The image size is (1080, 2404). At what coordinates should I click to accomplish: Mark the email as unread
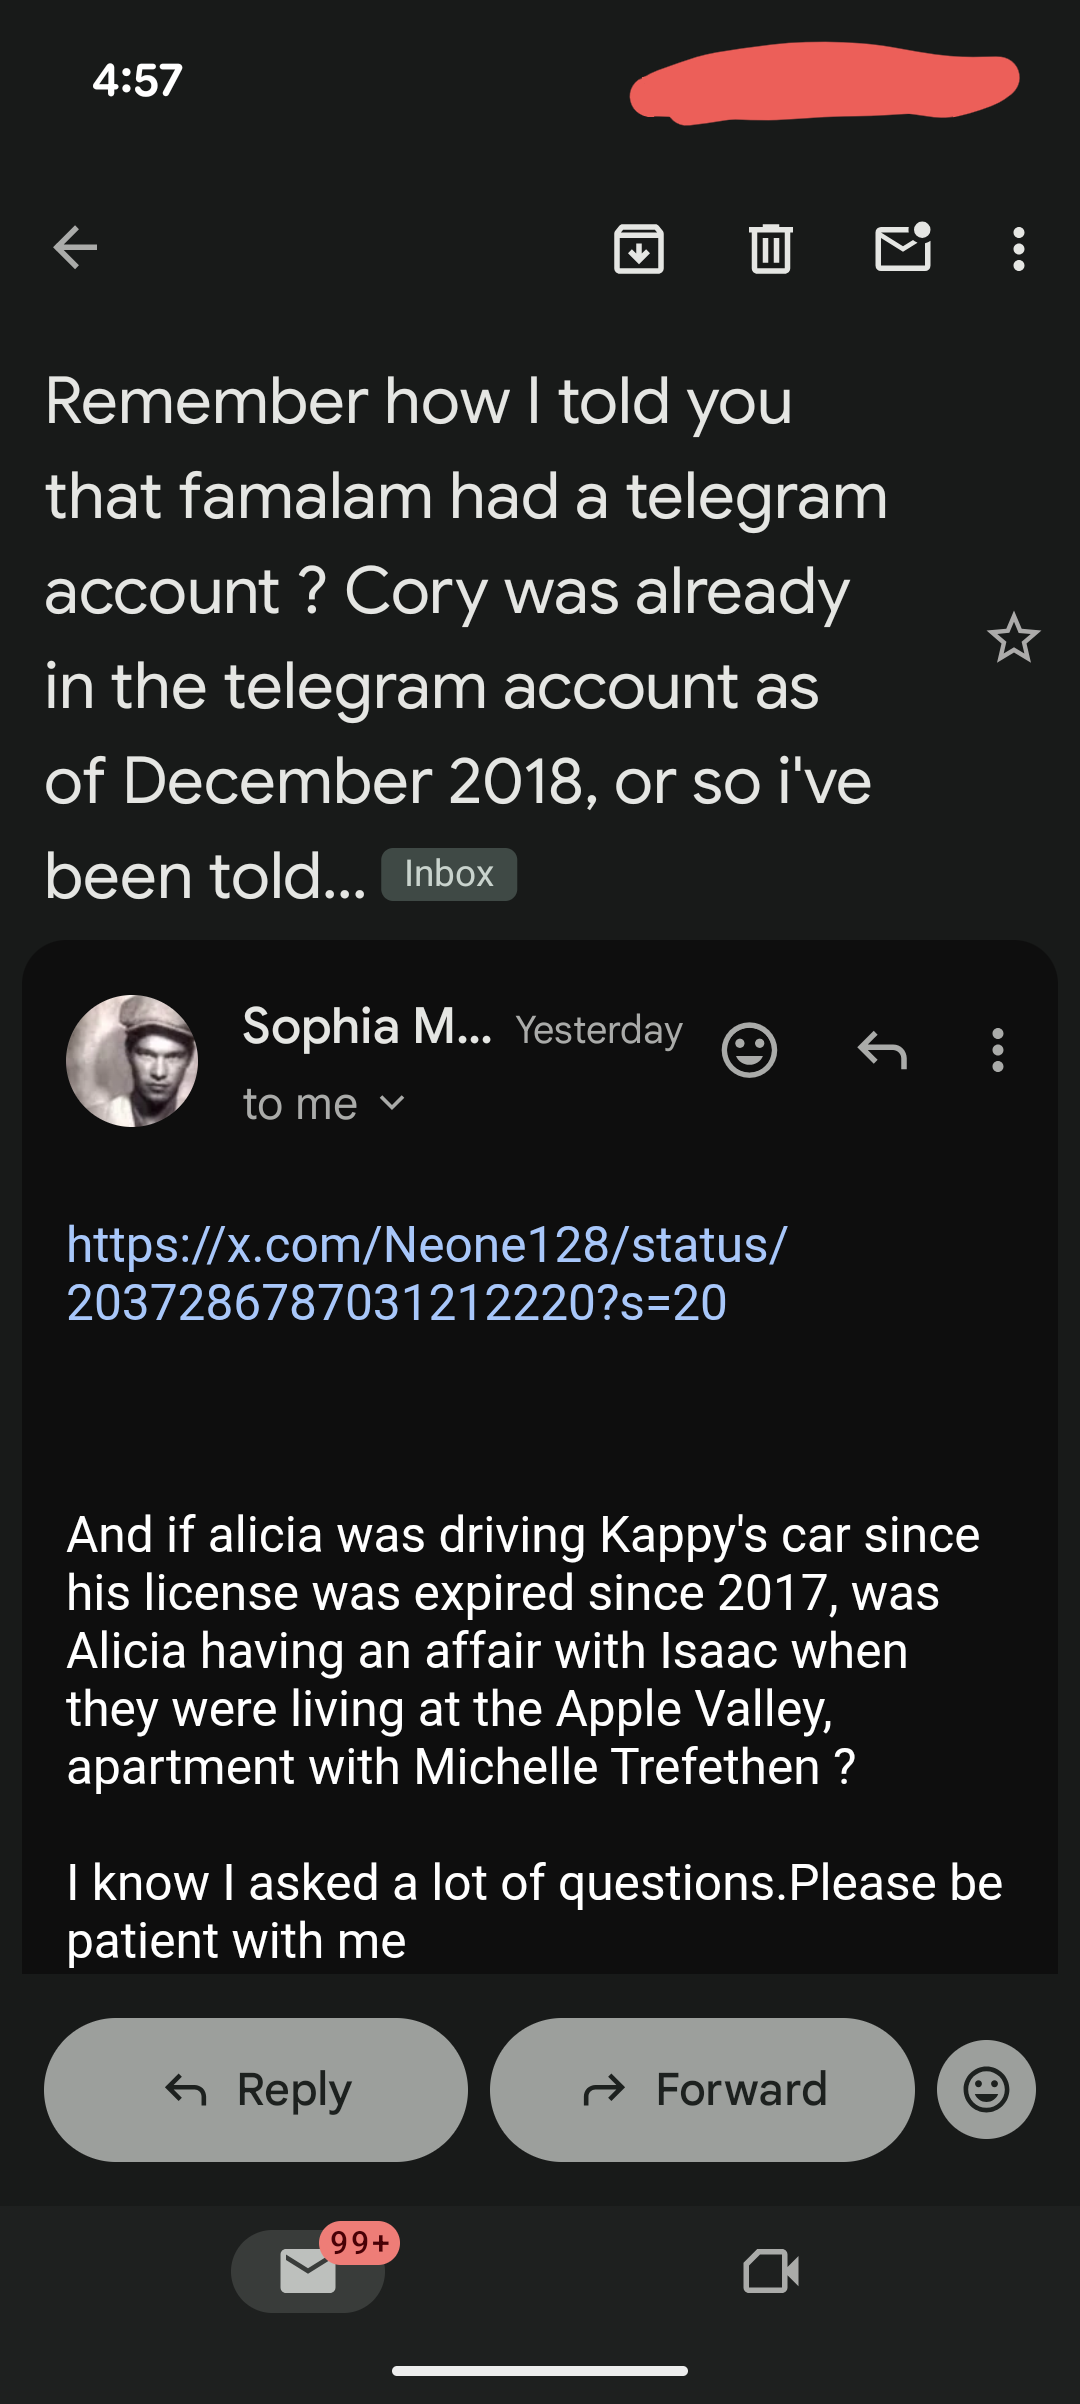point(903,248)
